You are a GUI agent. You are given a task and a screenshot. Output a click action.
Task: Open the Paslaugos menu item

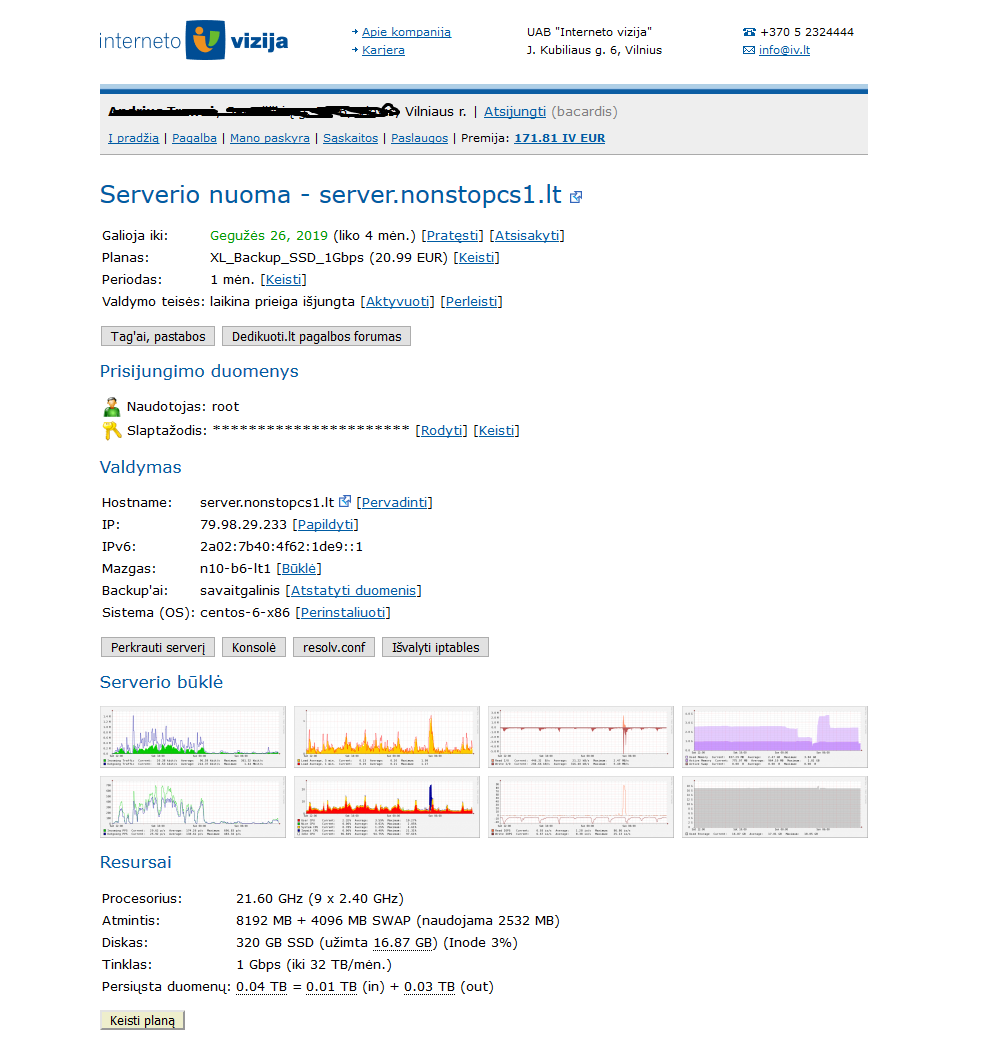[x=419, y=138]
